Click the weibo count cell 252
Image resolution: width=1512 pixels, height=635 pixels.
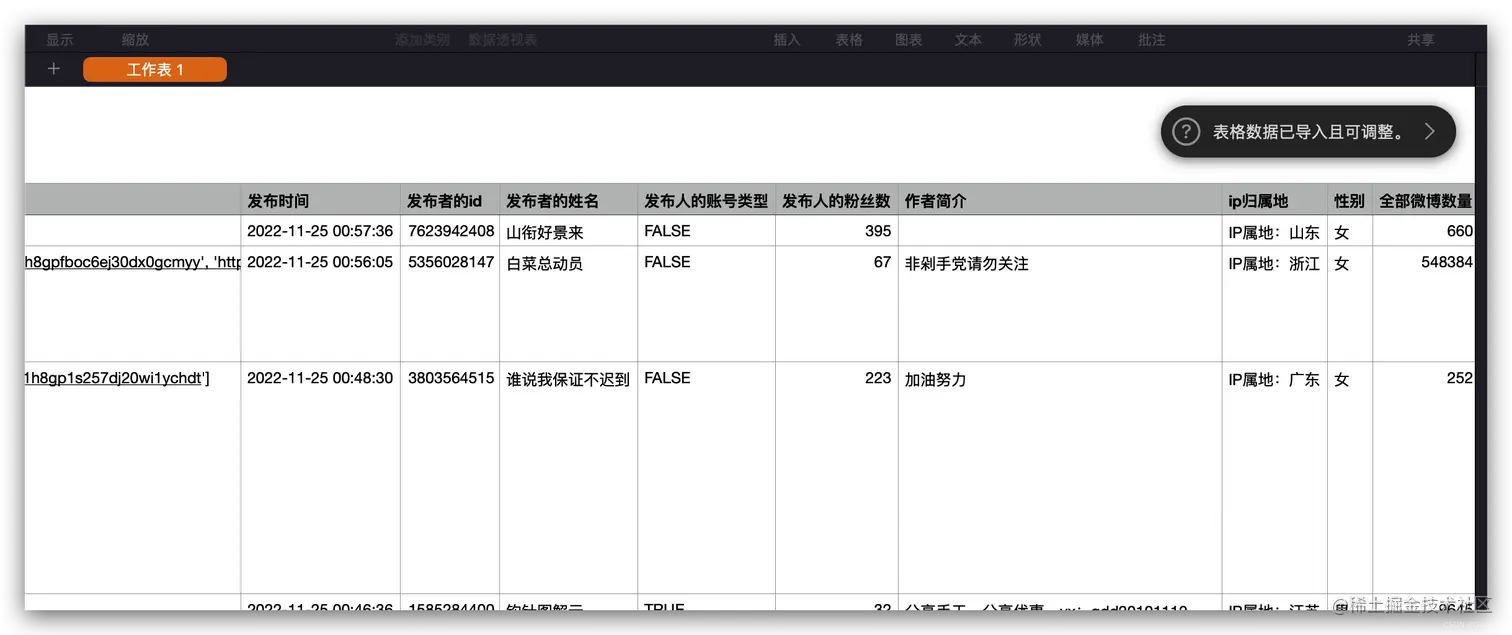tap(1424, 478)
